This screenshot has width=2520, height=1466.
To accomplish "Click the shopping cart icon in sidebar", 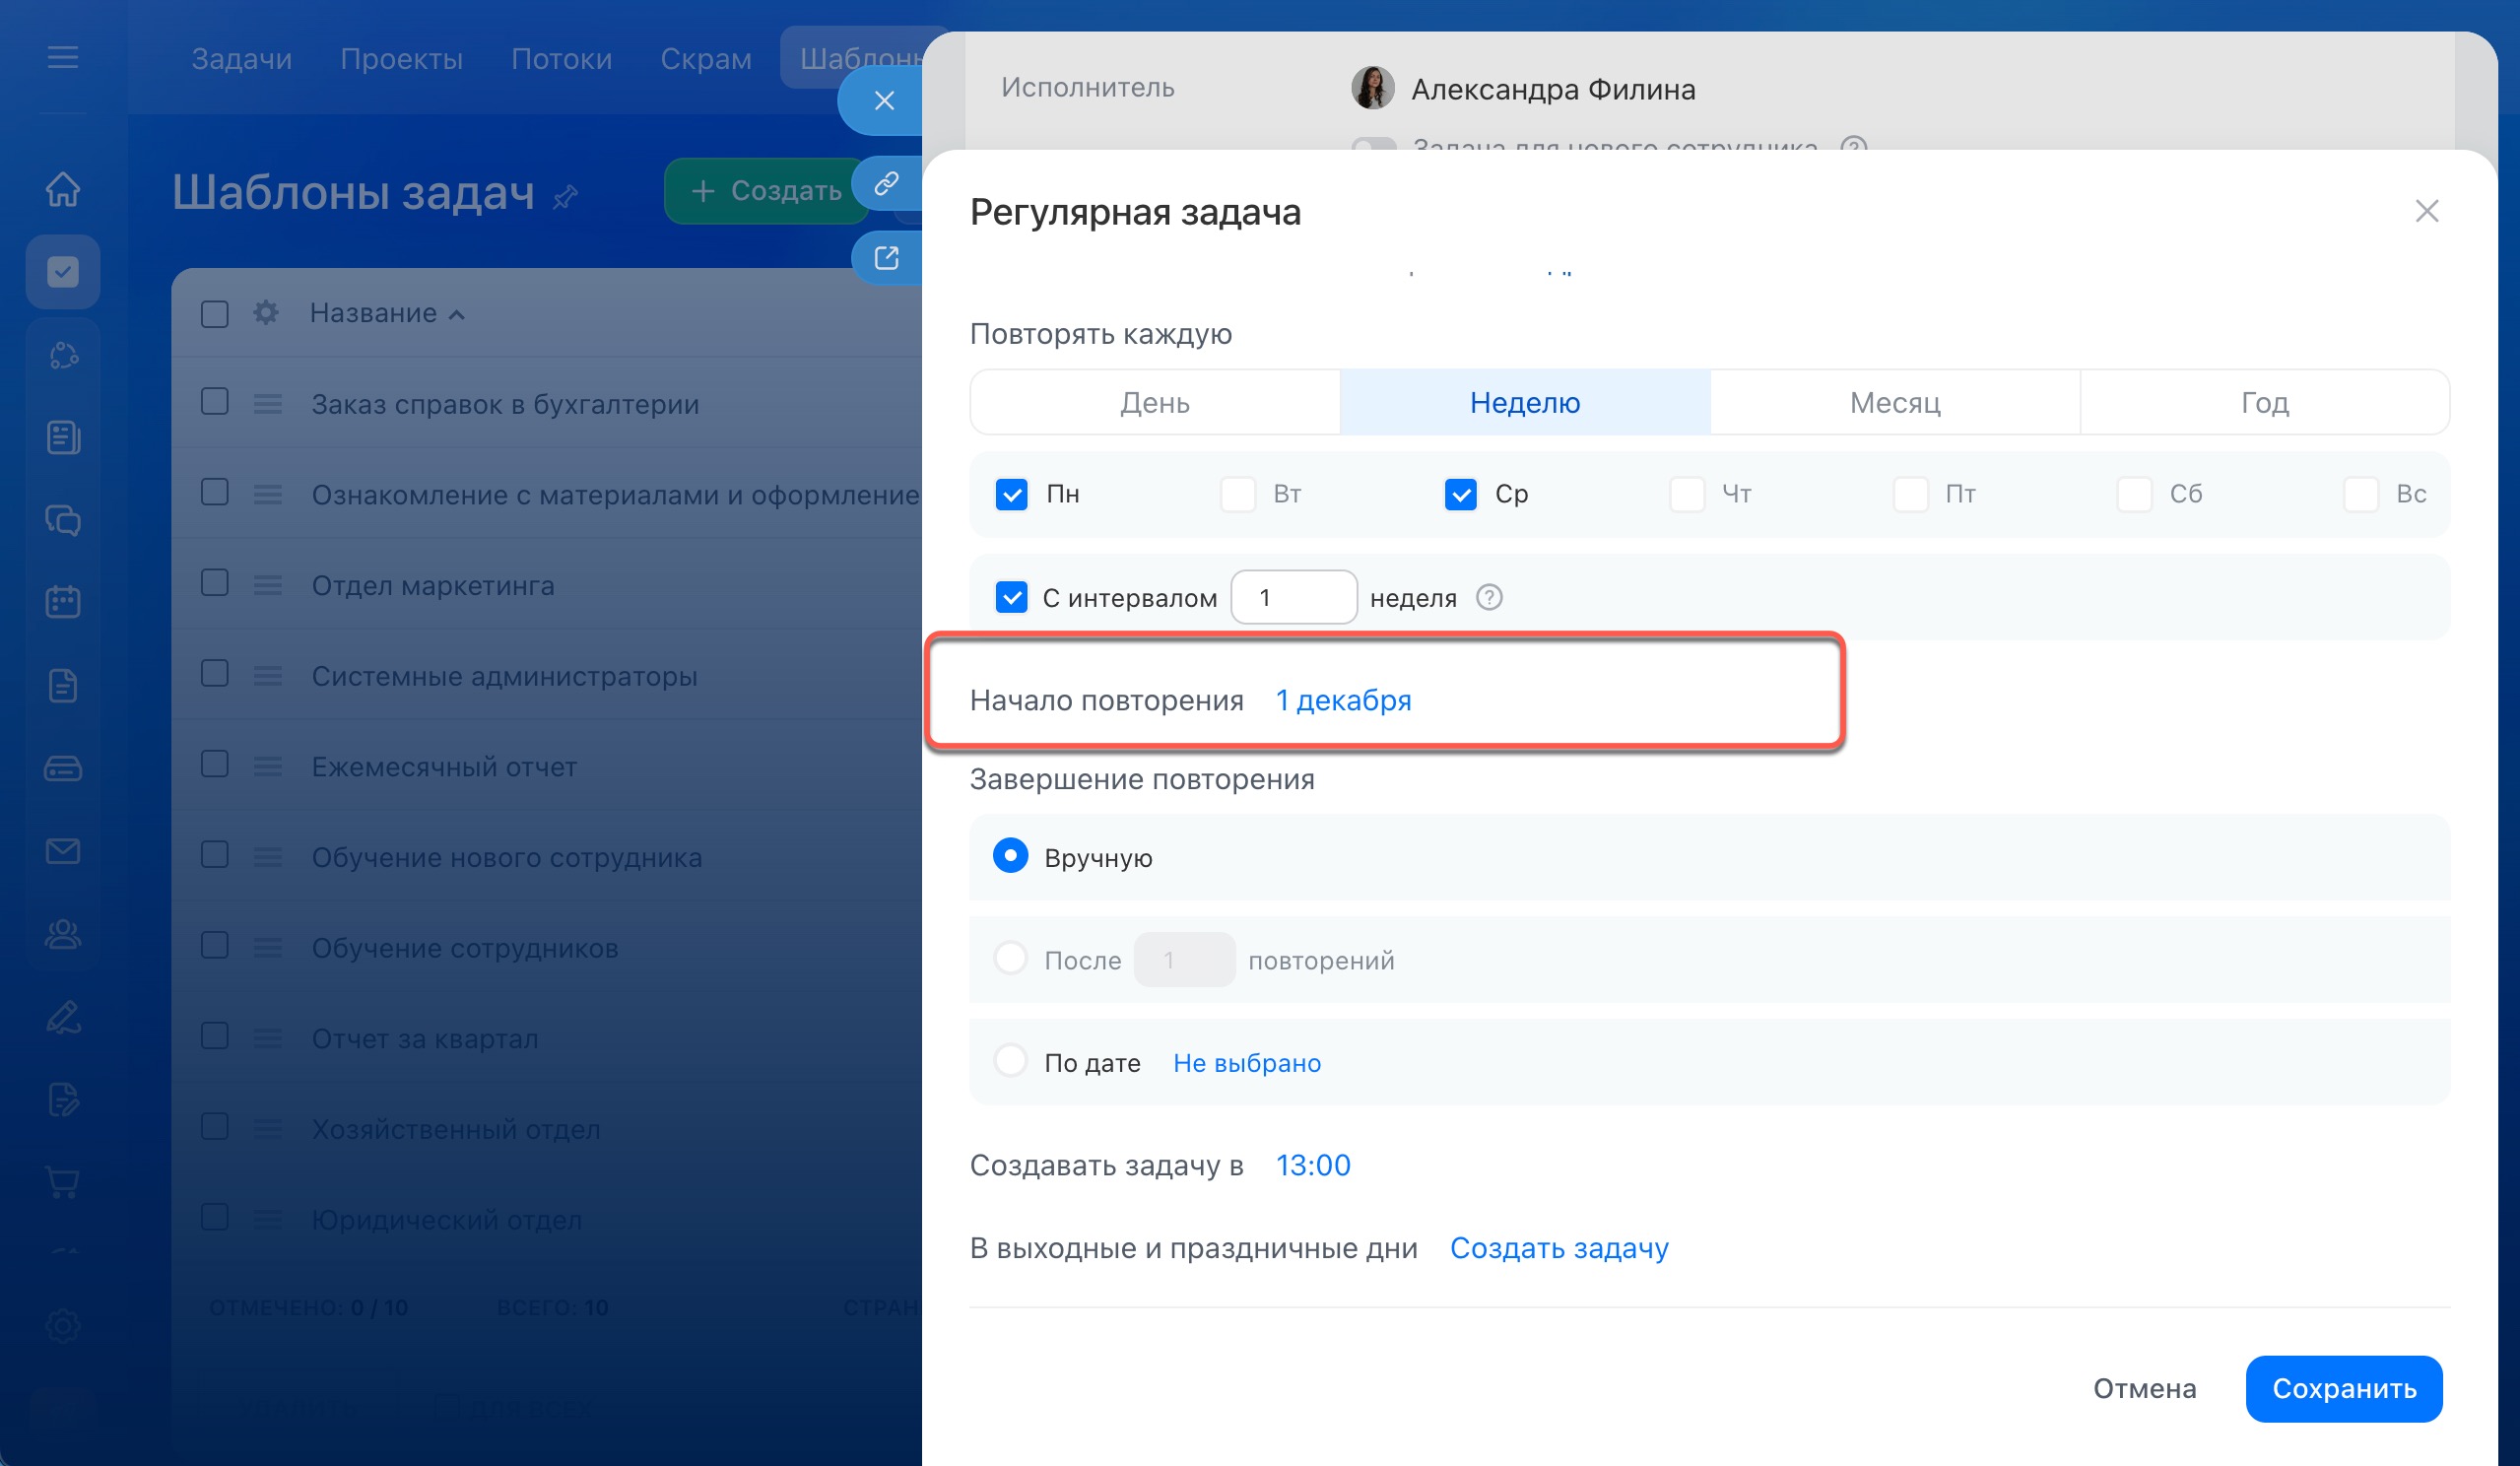I will point(63,1182).
